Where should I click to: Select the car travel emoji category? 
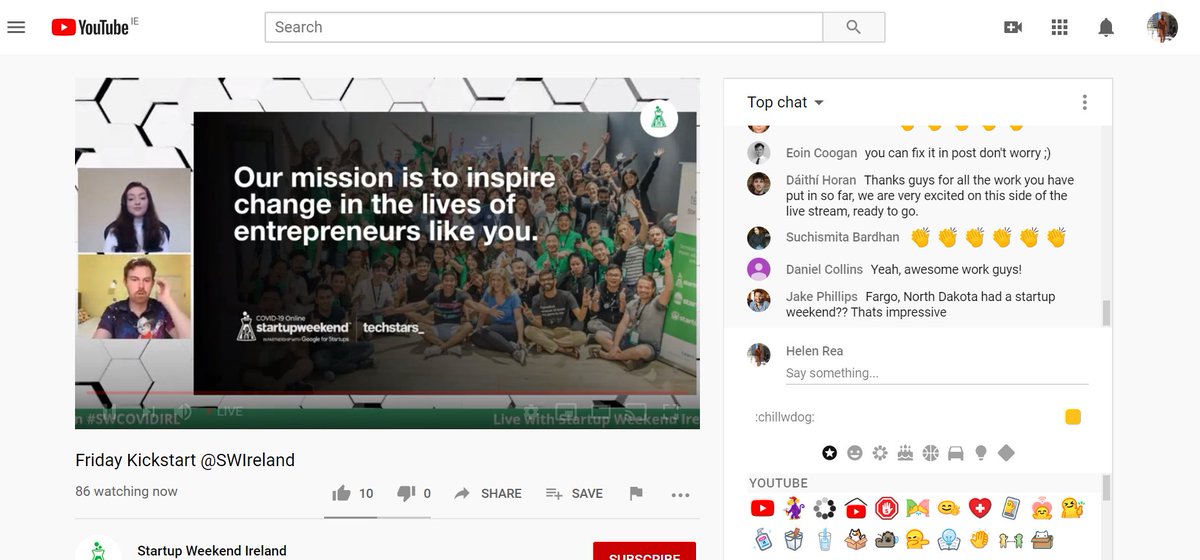pos(956,453)
